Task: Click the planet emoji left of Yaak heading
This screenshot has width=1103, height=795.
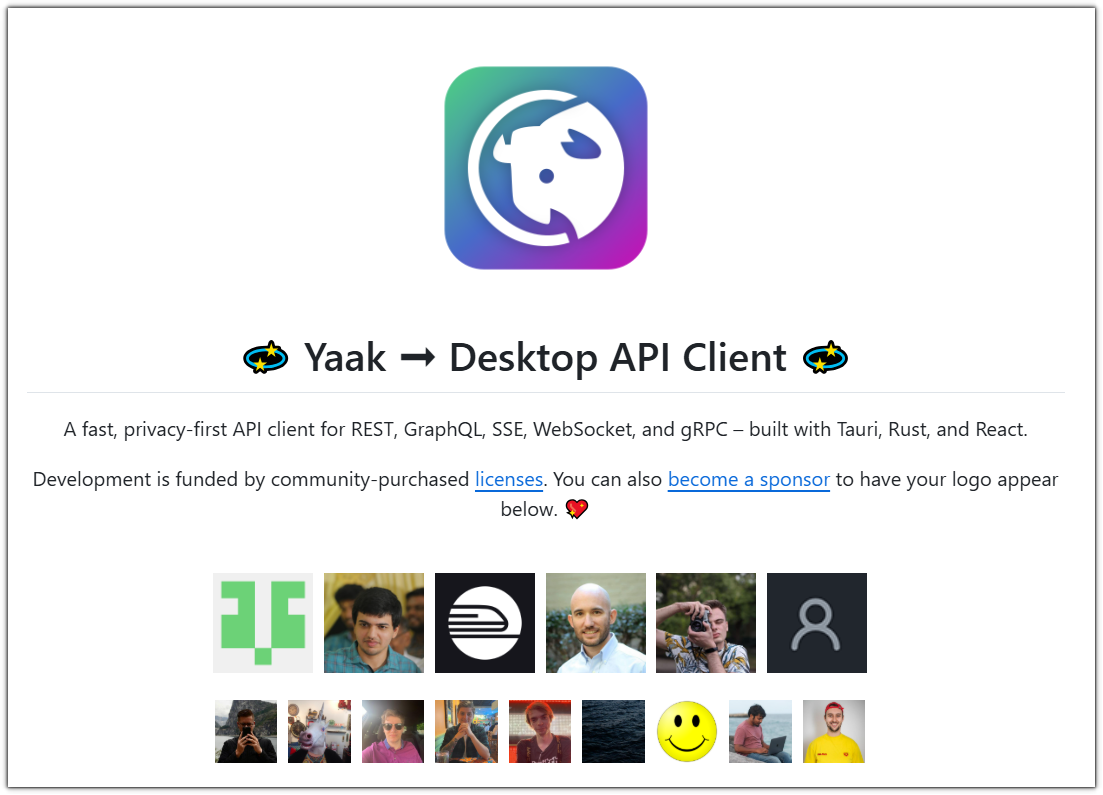Action: [266, 357]
